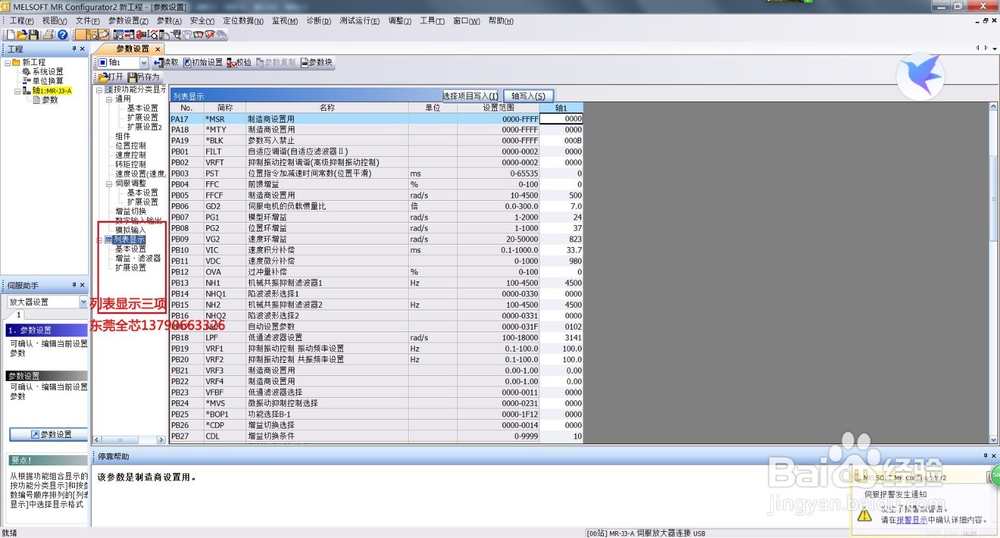Switch to the 参数设置 document tab
1000x538 pixels.
point(132,48)
